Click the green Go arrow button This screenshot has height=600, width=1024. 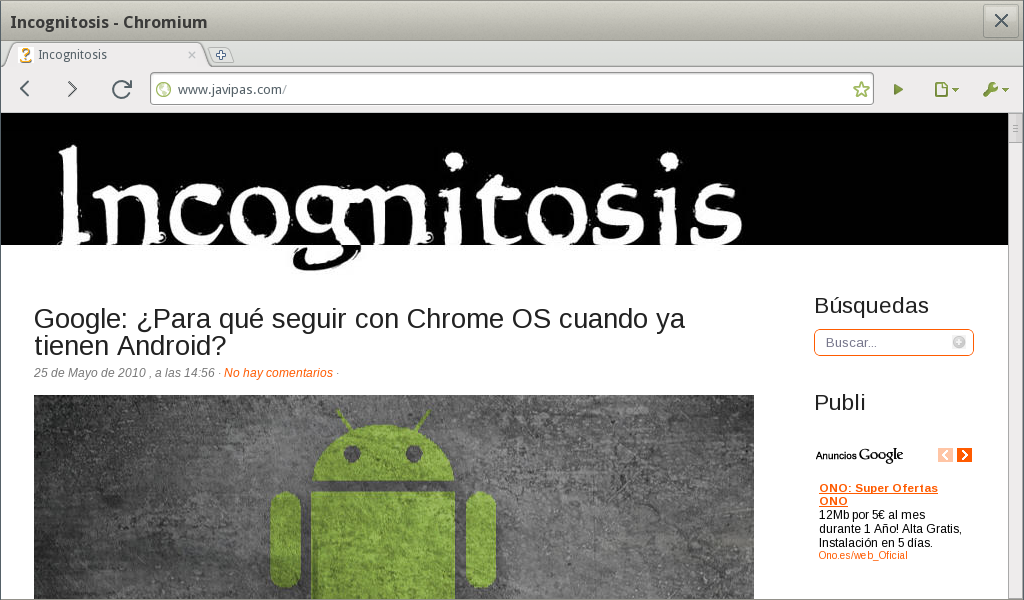click(x=898, y=89)
